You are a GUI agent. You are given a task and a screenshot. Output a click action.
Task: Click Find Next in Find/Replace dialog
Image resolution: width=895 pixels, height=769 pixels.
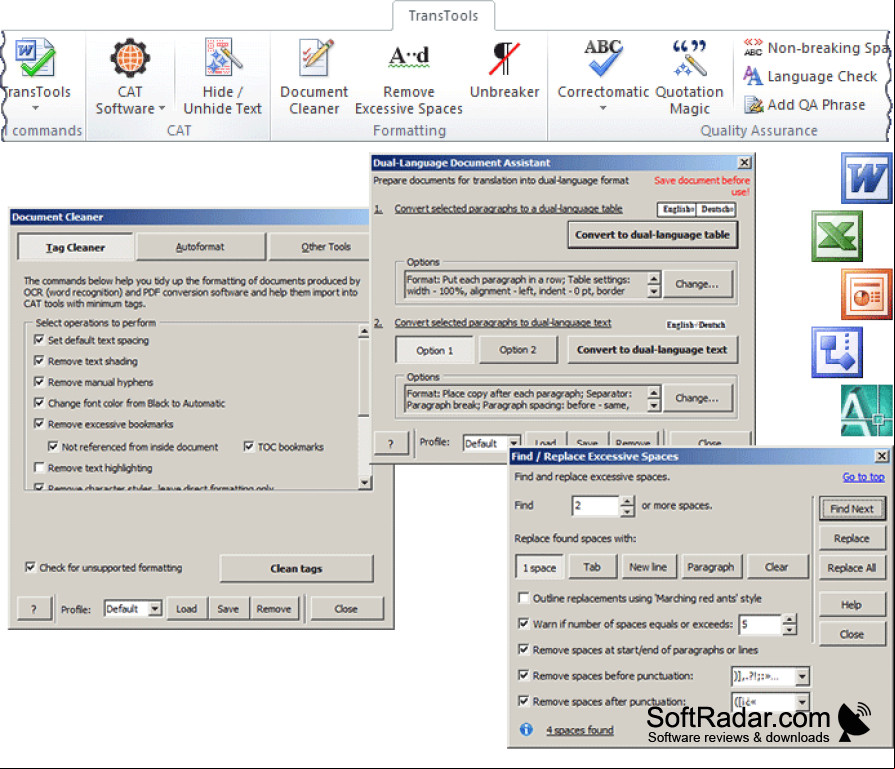point(852,509)
